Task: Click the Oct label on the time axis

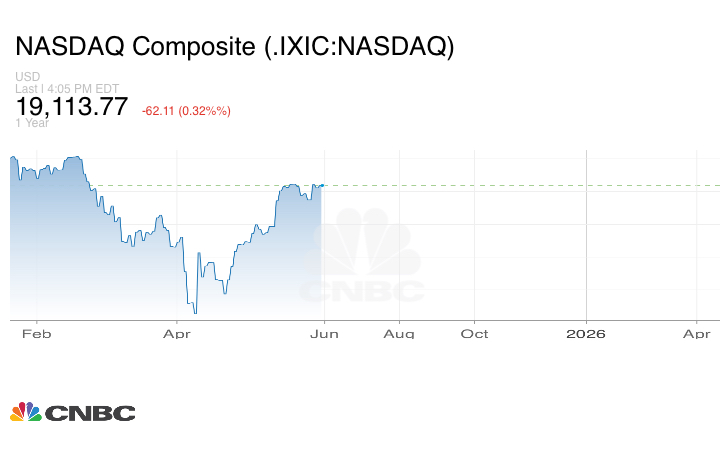Action: [x=475, y=334]
